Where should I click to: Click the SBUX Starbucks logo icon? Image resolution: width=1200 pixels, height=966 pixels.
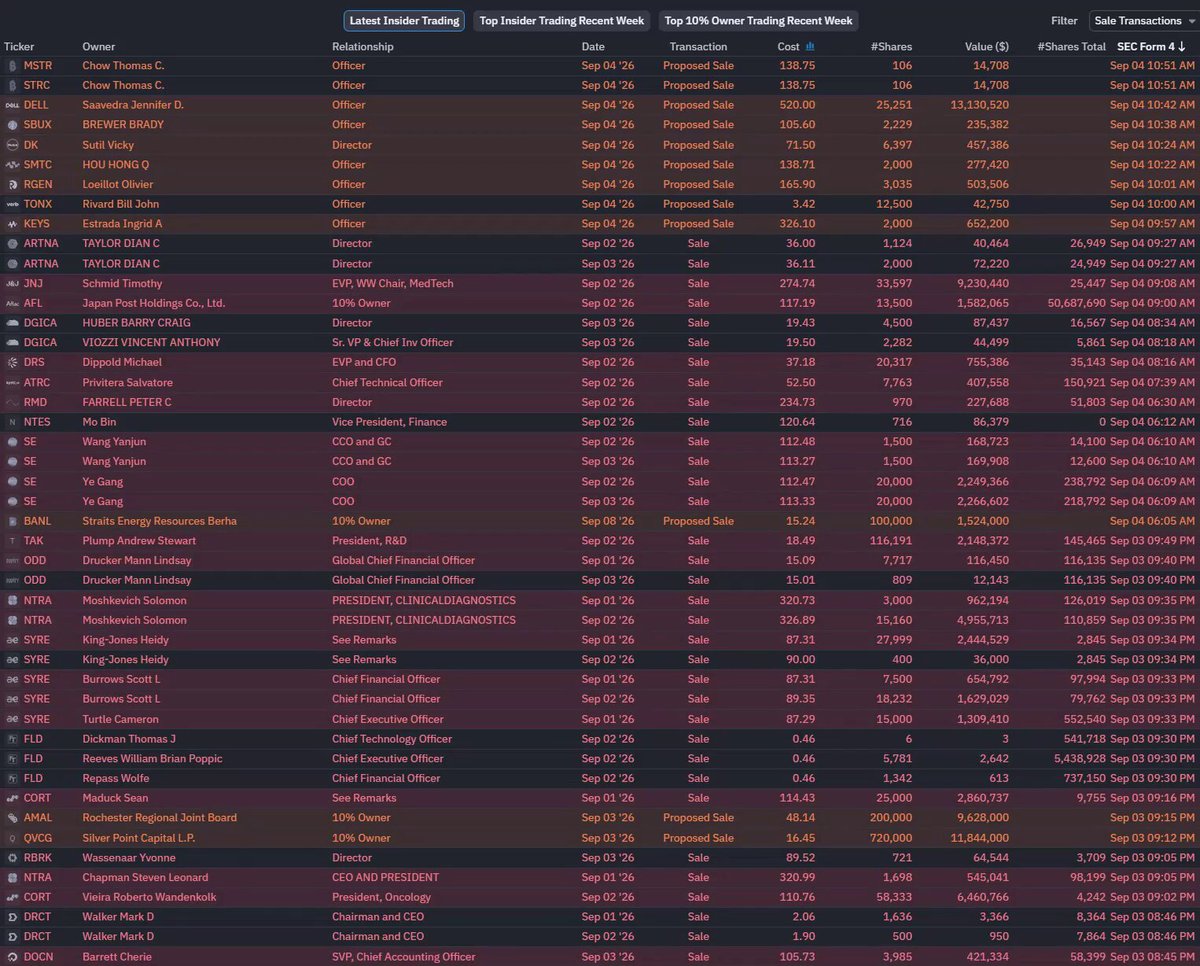coord(12,125)
